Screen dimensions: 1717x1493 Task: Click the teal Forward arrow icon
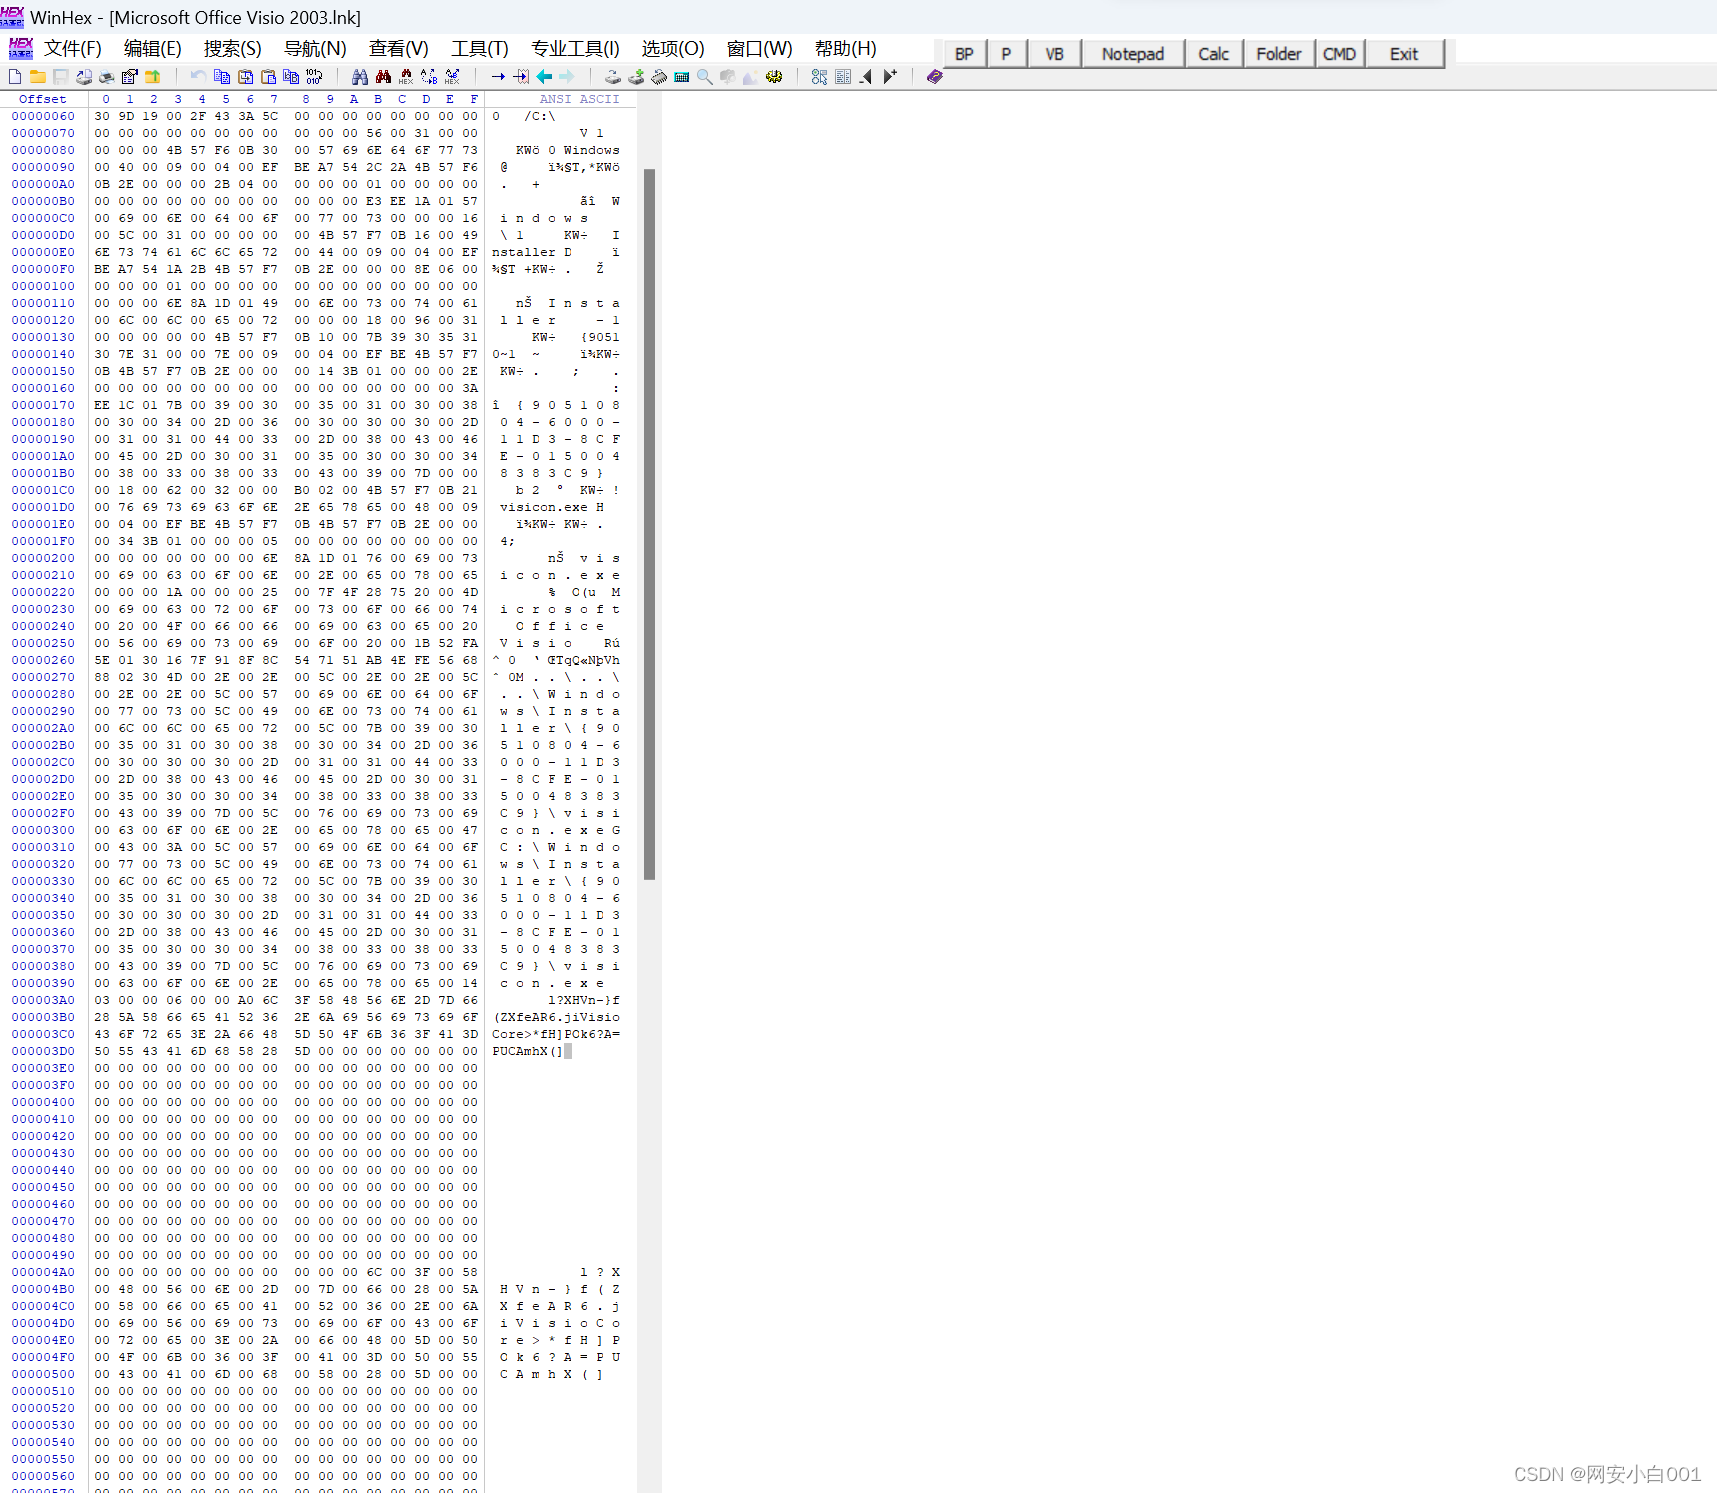tap(567, 77)
